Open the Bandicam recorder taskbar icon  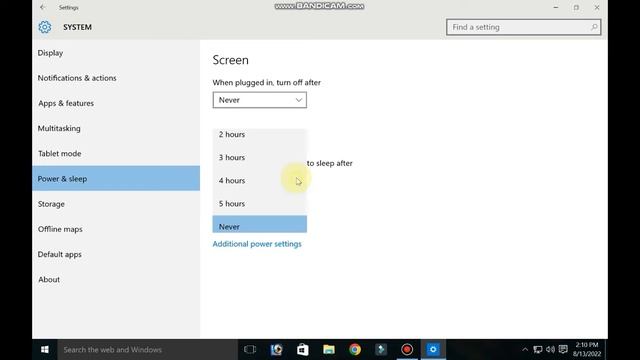pos(407,350)
